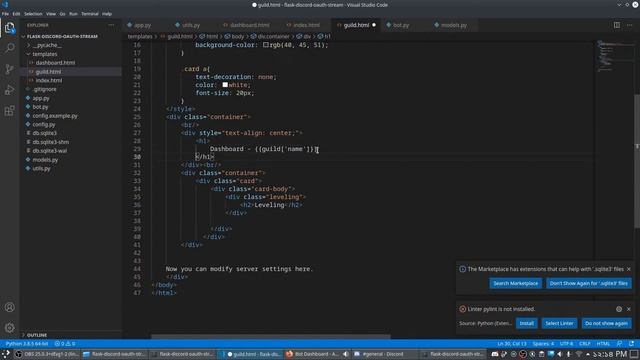The height and width of the screenshot is (360, 640).
Task: Click errors and warnings count in status bar
Action: (65, 344)
